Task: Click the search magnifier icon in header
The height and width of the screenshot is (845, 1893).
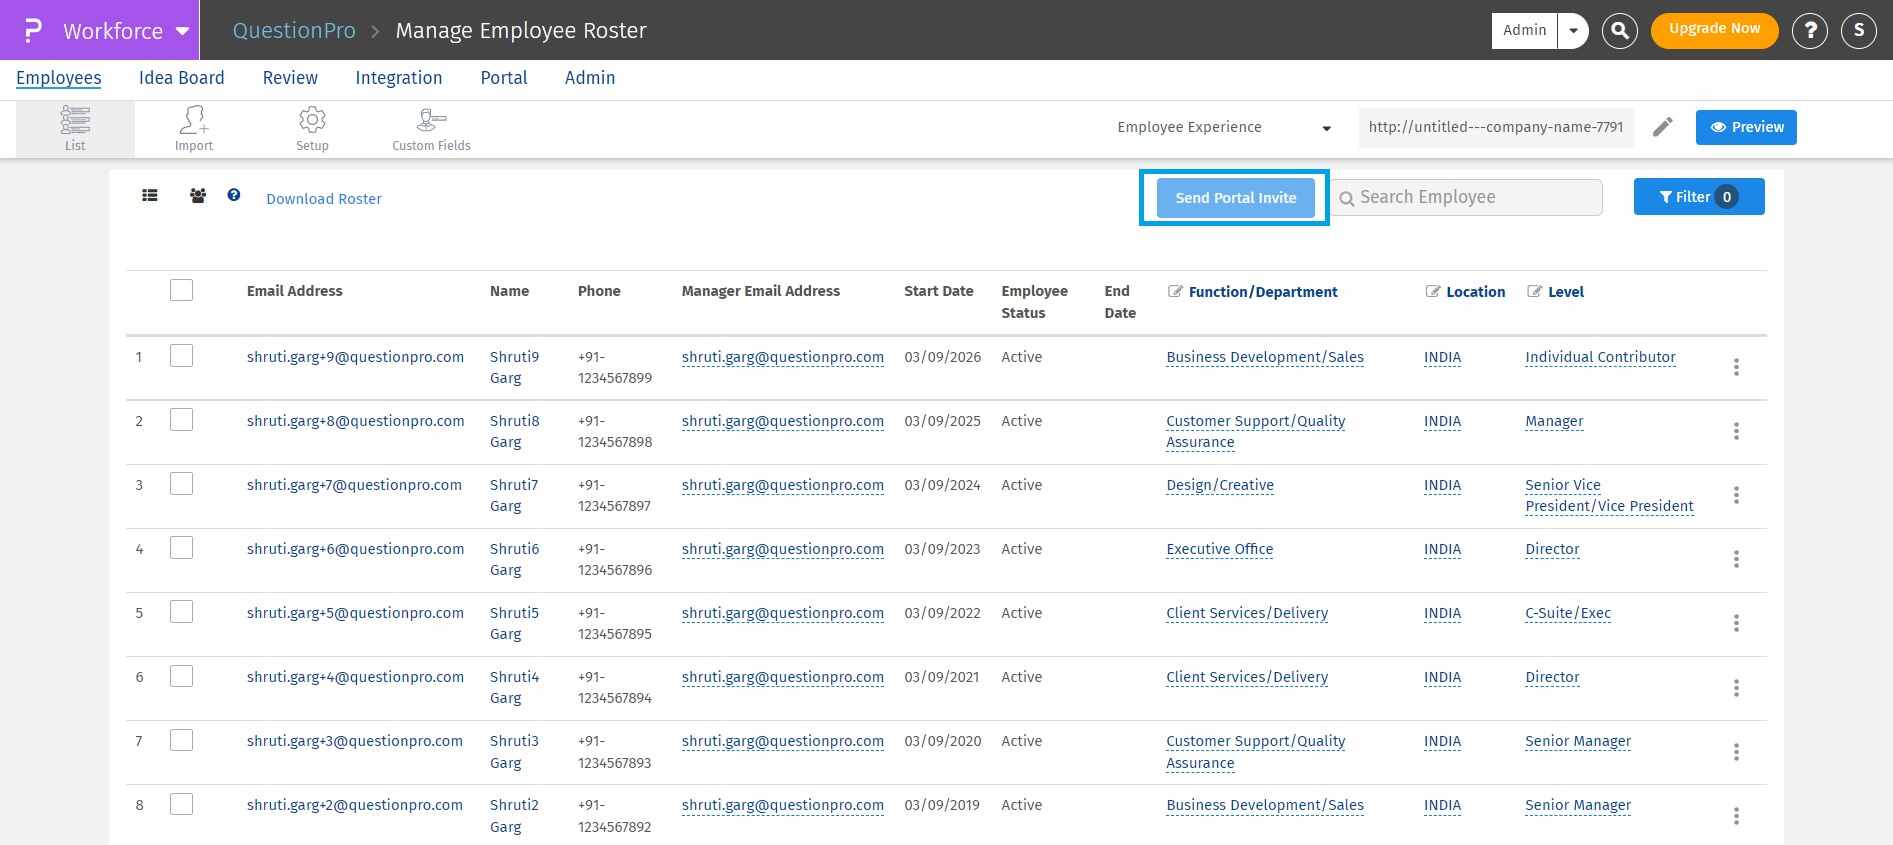Action: [1619, 30]
